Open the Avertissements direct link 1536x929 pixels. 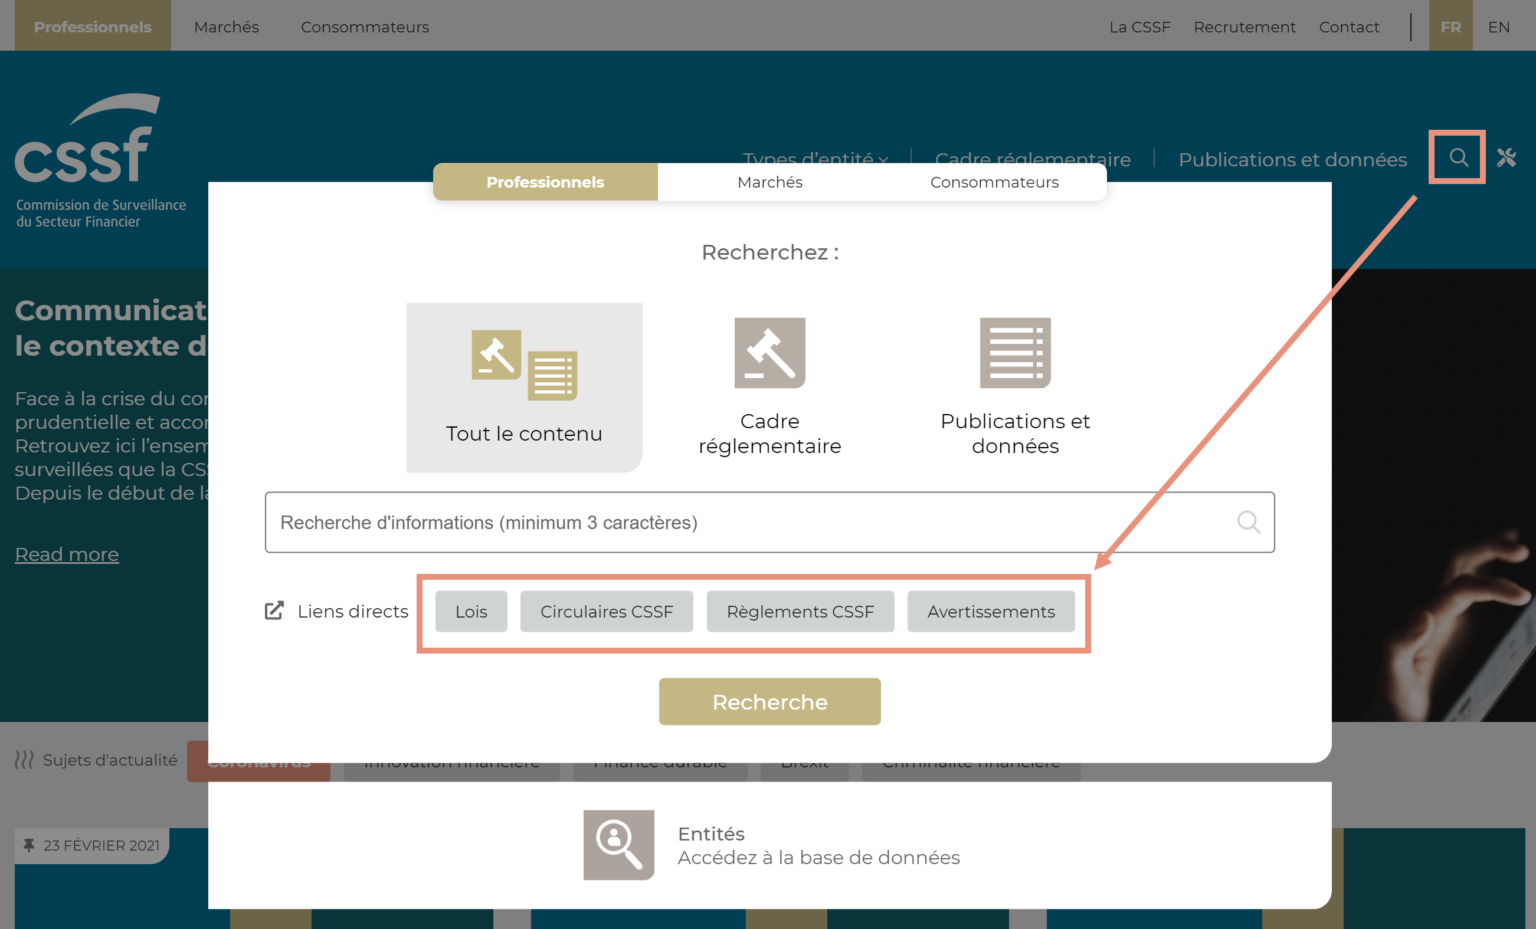click(x=990, y=612)
